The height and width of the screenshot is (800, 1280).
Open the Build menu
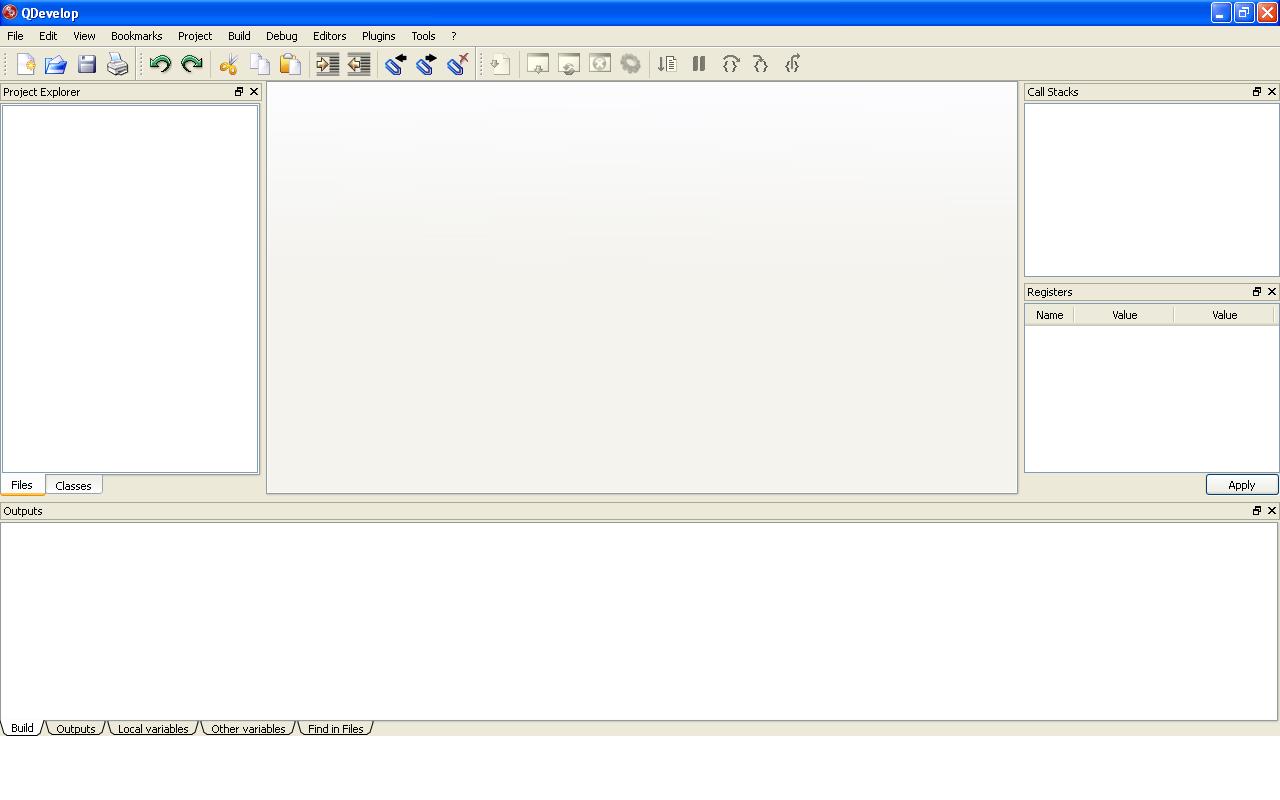[239, 35]
